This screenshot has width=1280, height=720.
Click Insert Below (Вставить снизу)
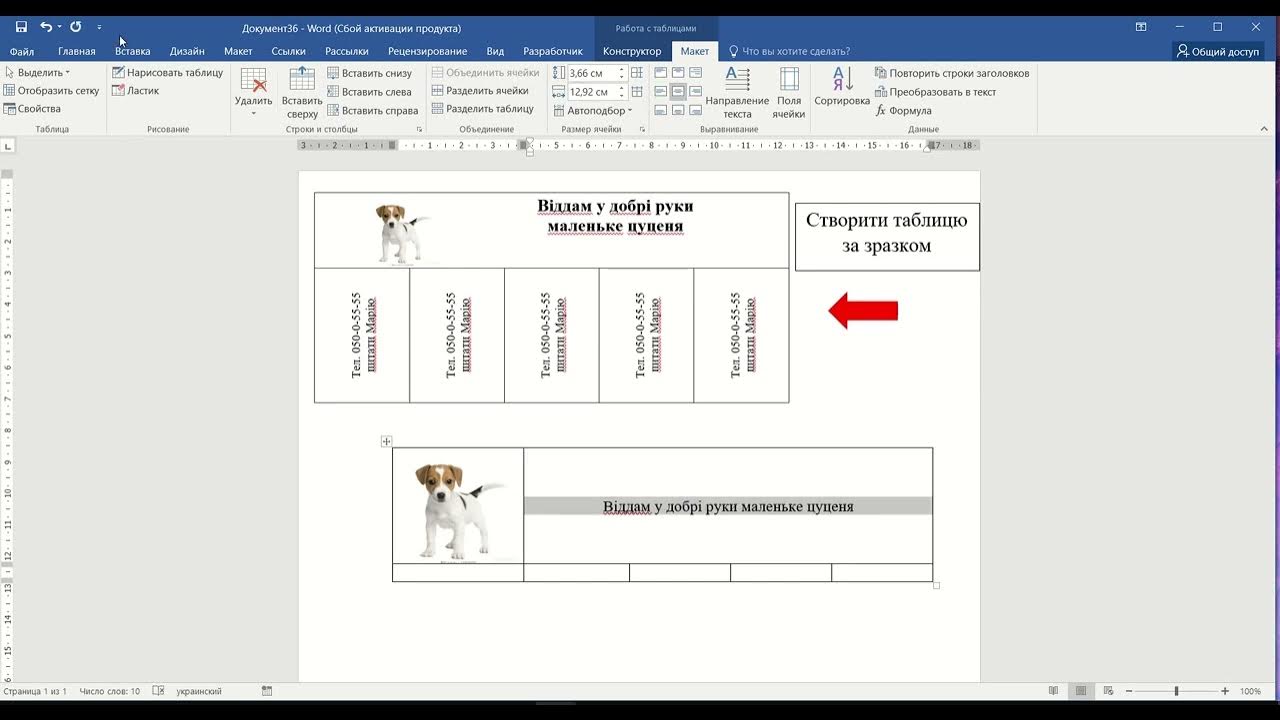click(369, 73)
